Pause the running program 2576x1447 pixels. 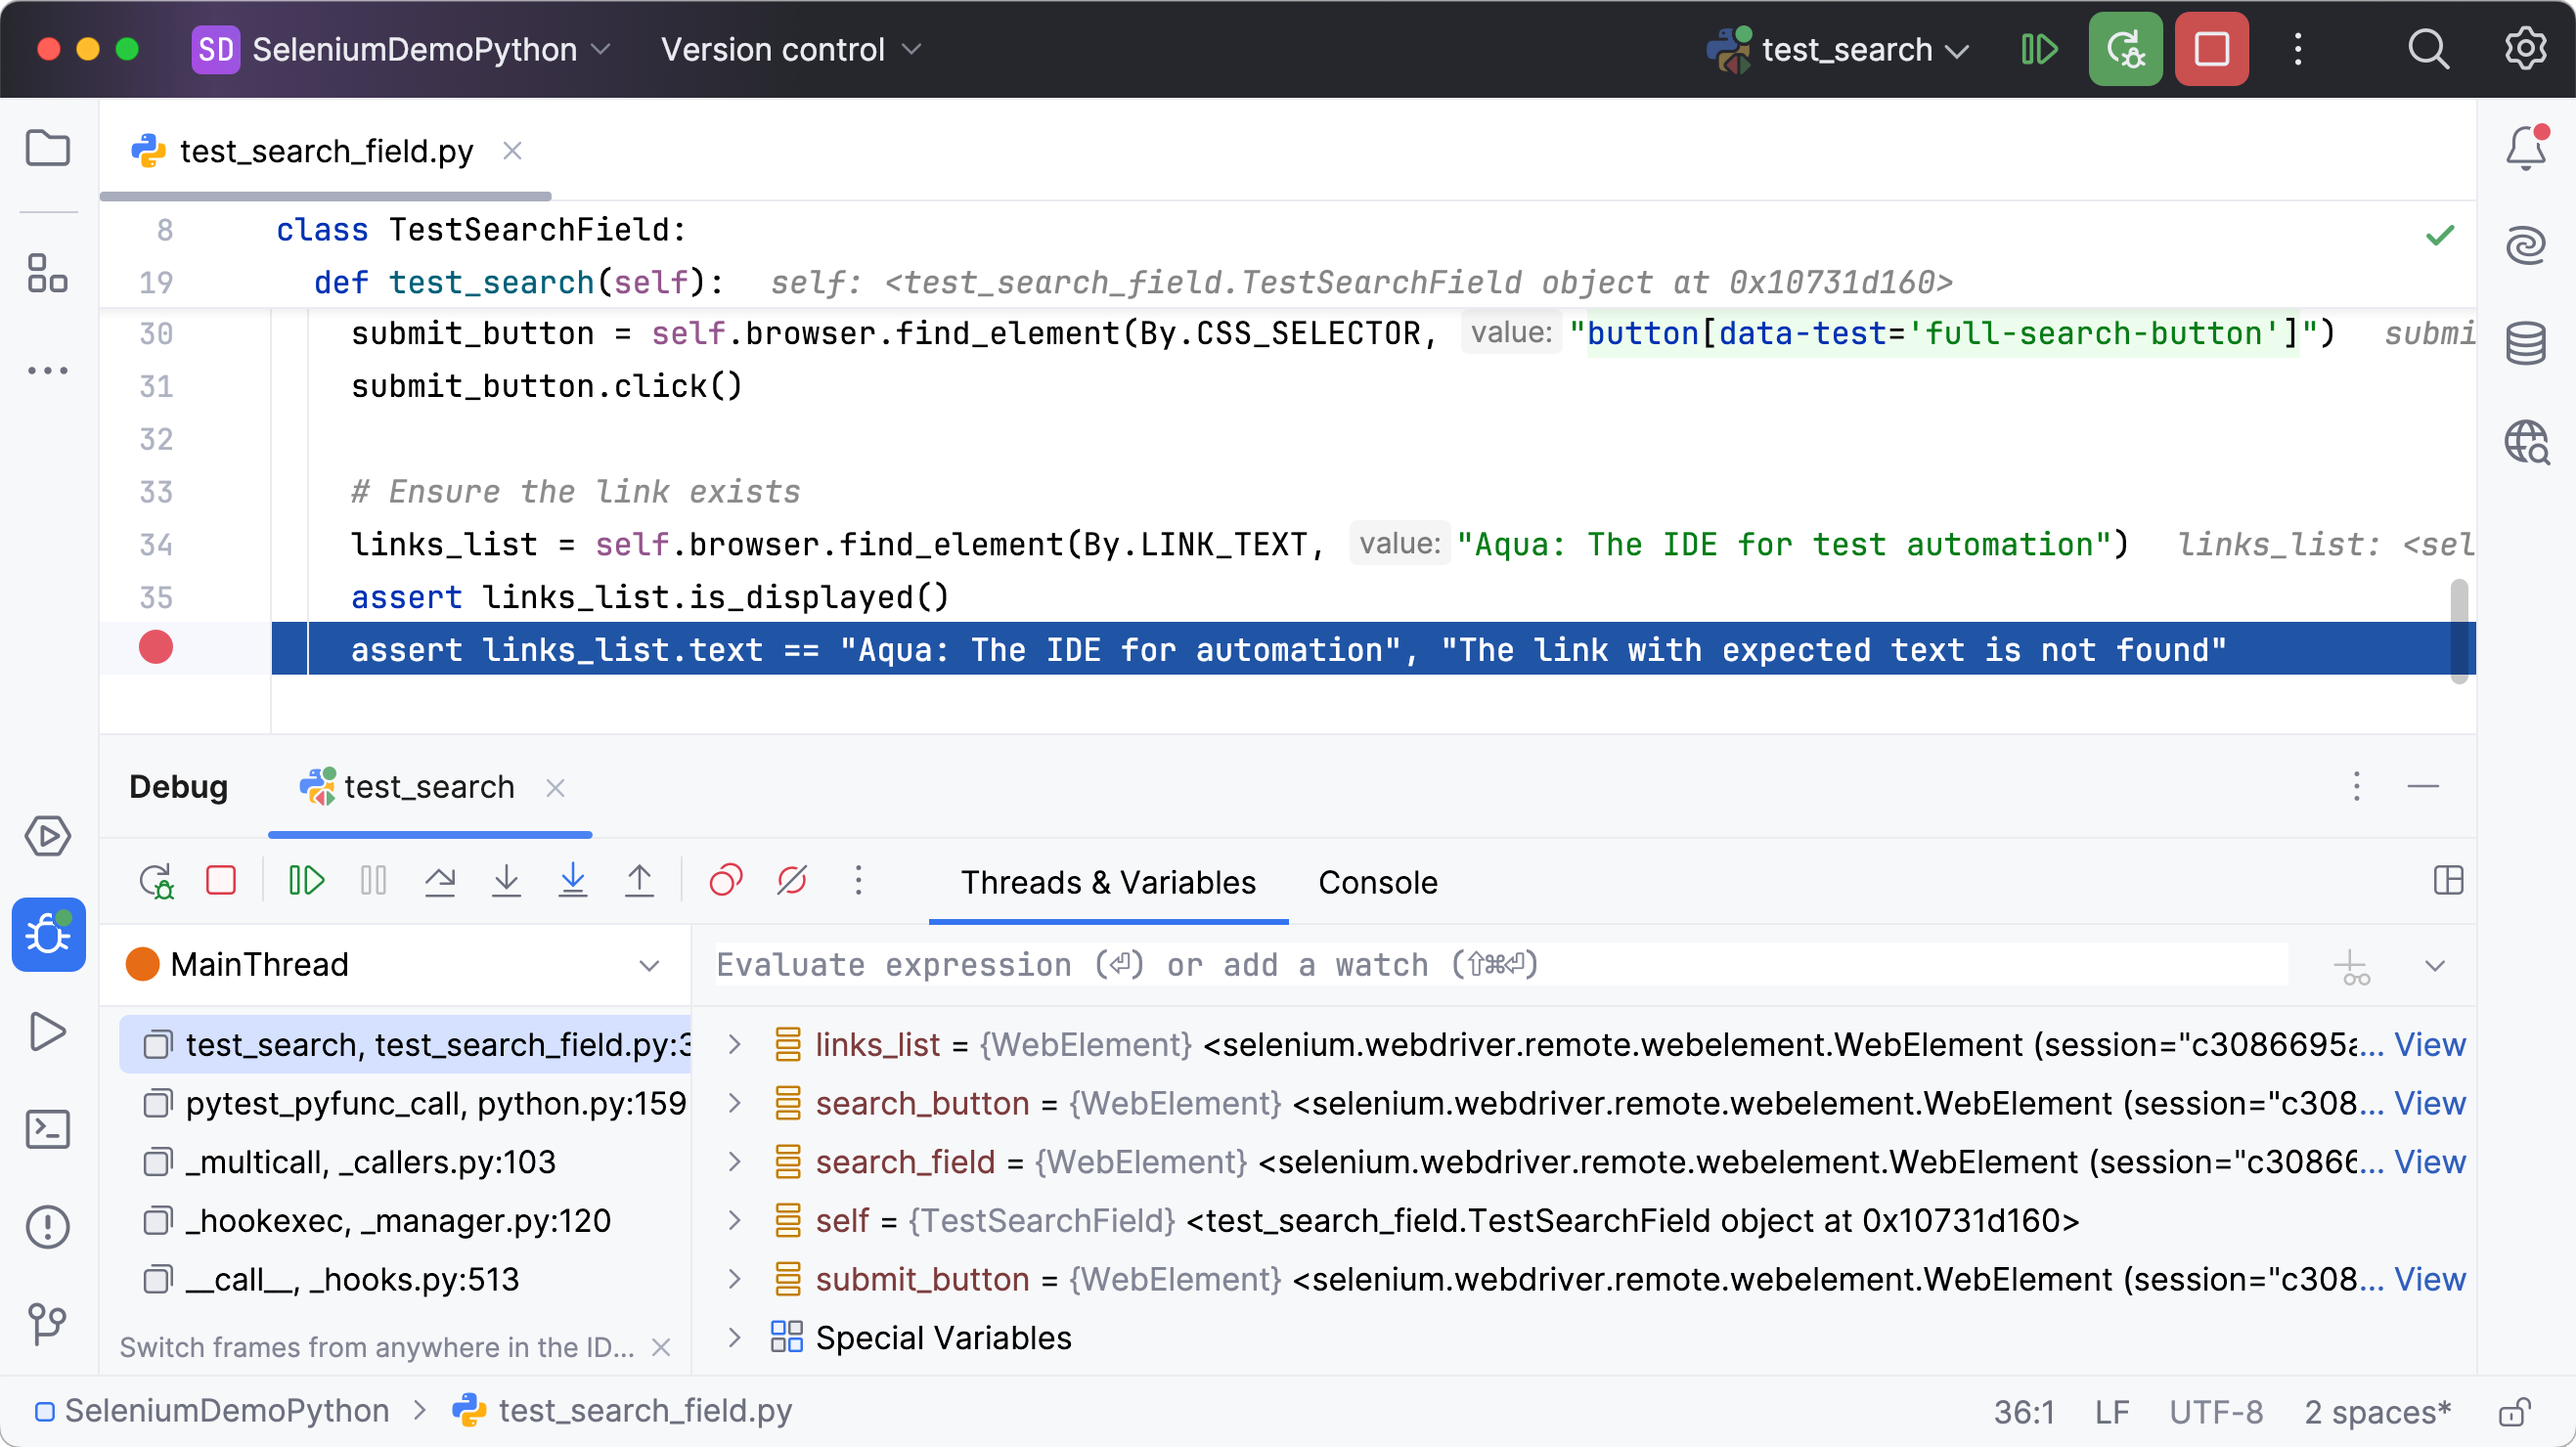[372, 880]
